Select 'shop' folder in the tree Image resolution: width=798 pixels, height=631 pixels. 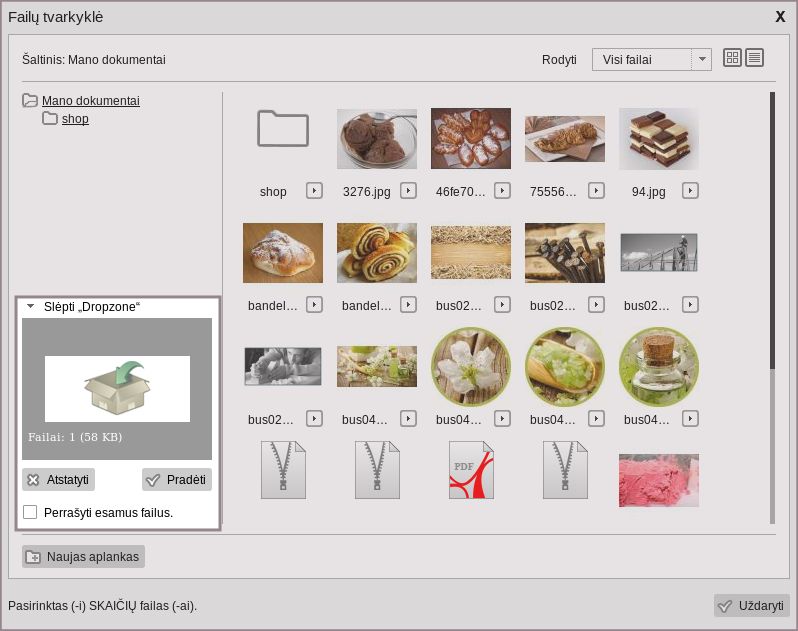pos(75,119)
